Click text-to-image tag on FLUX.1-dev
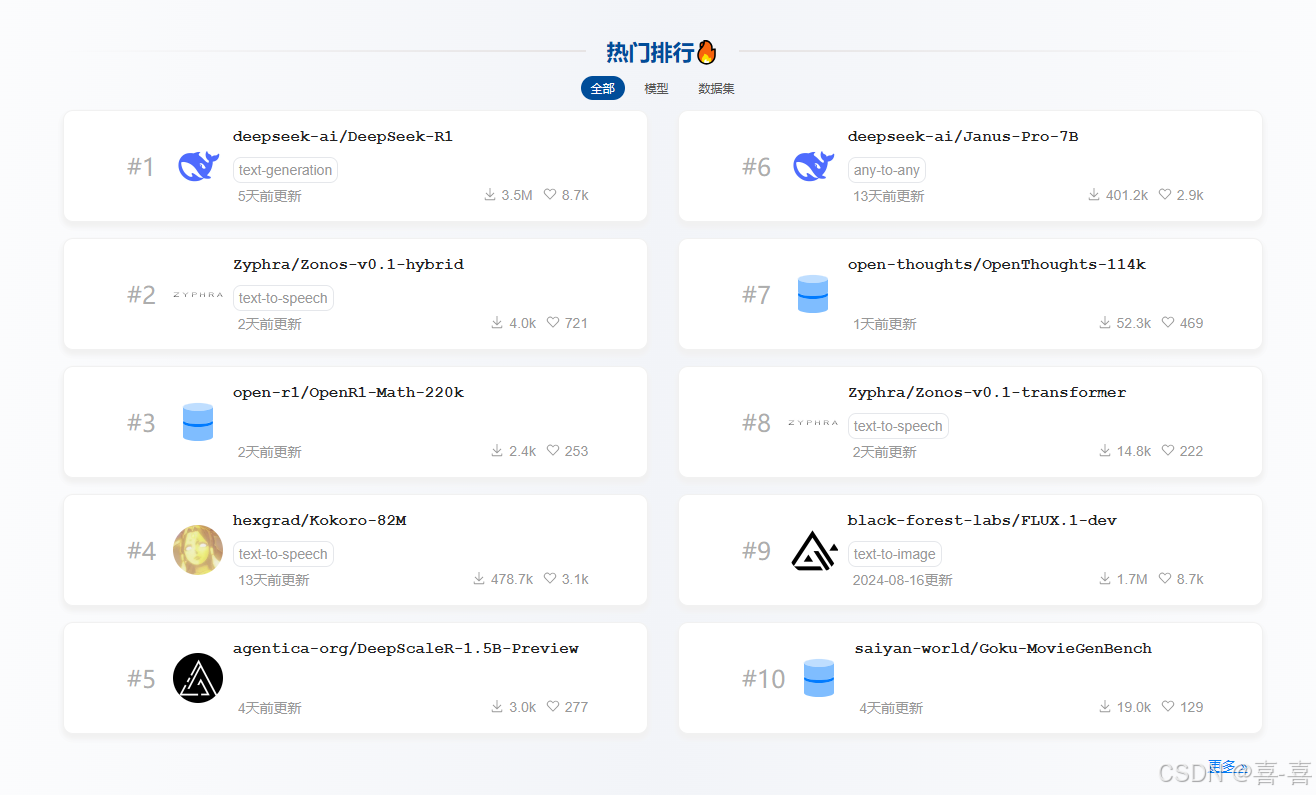Screen dimensions: 1316x795 point(895,554)
